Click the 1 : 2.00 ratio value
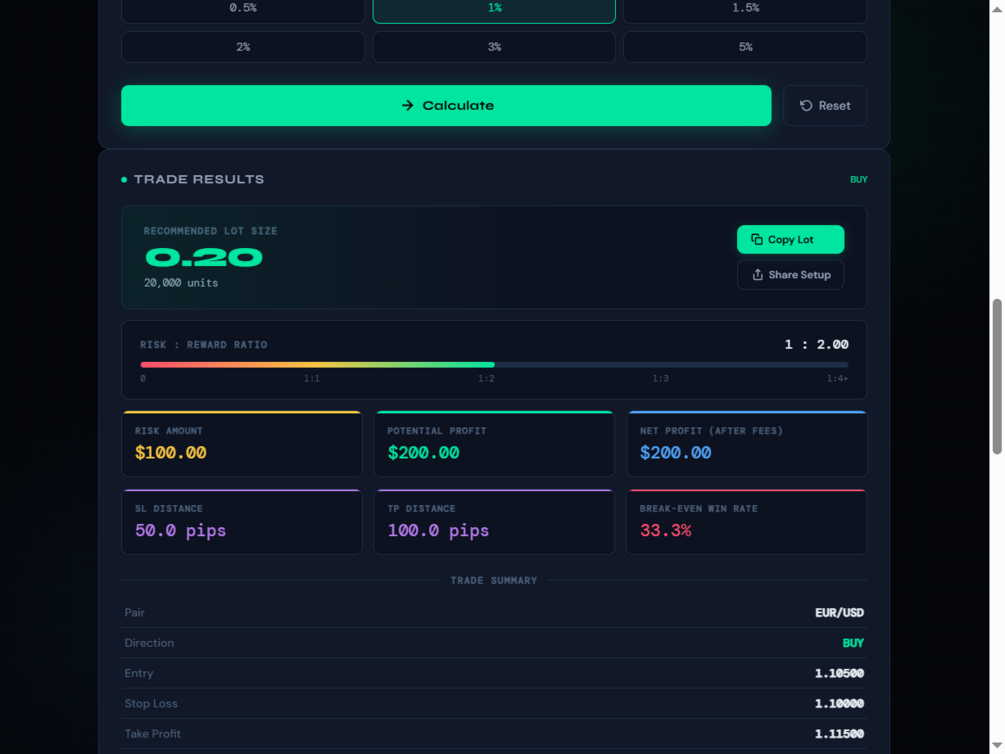This screenshot has width=1005, height=754. point(817,344)
